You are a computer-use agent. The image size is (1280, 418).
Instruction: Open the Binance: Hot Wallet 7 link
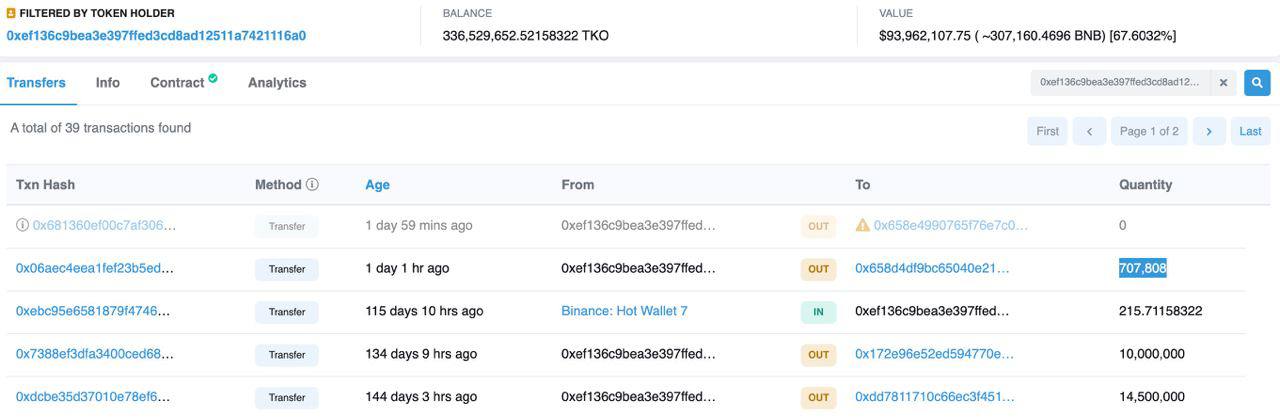click(x=624, y=311)
